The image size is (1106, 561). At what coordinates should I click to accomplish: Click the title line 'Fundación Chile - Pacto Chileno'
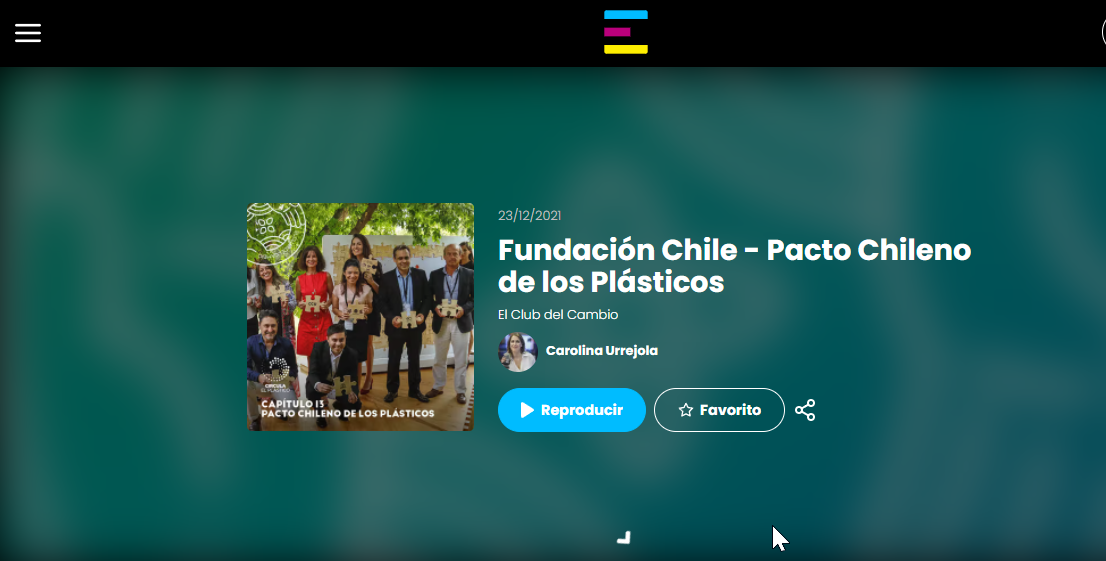tap(734, 250)
